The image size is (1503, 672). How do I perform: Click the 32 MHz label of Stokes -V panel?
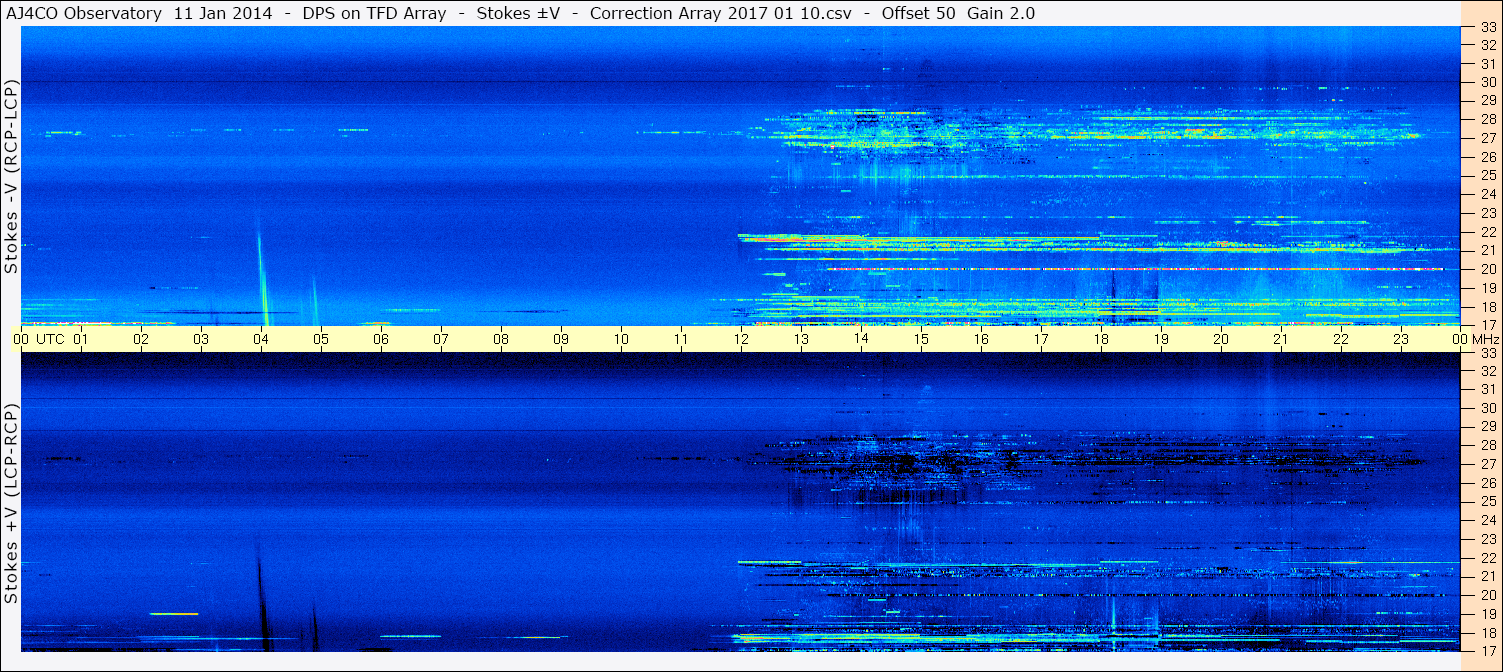pyautogui.click(x=1488, y=45)
